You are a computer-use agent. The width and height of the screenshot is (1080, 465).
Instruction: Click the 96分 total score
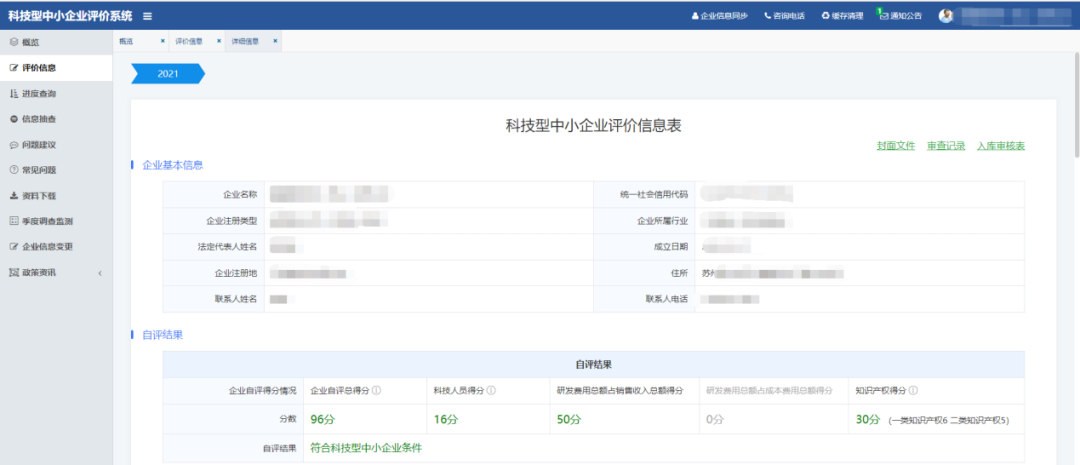tap(322, 419)
